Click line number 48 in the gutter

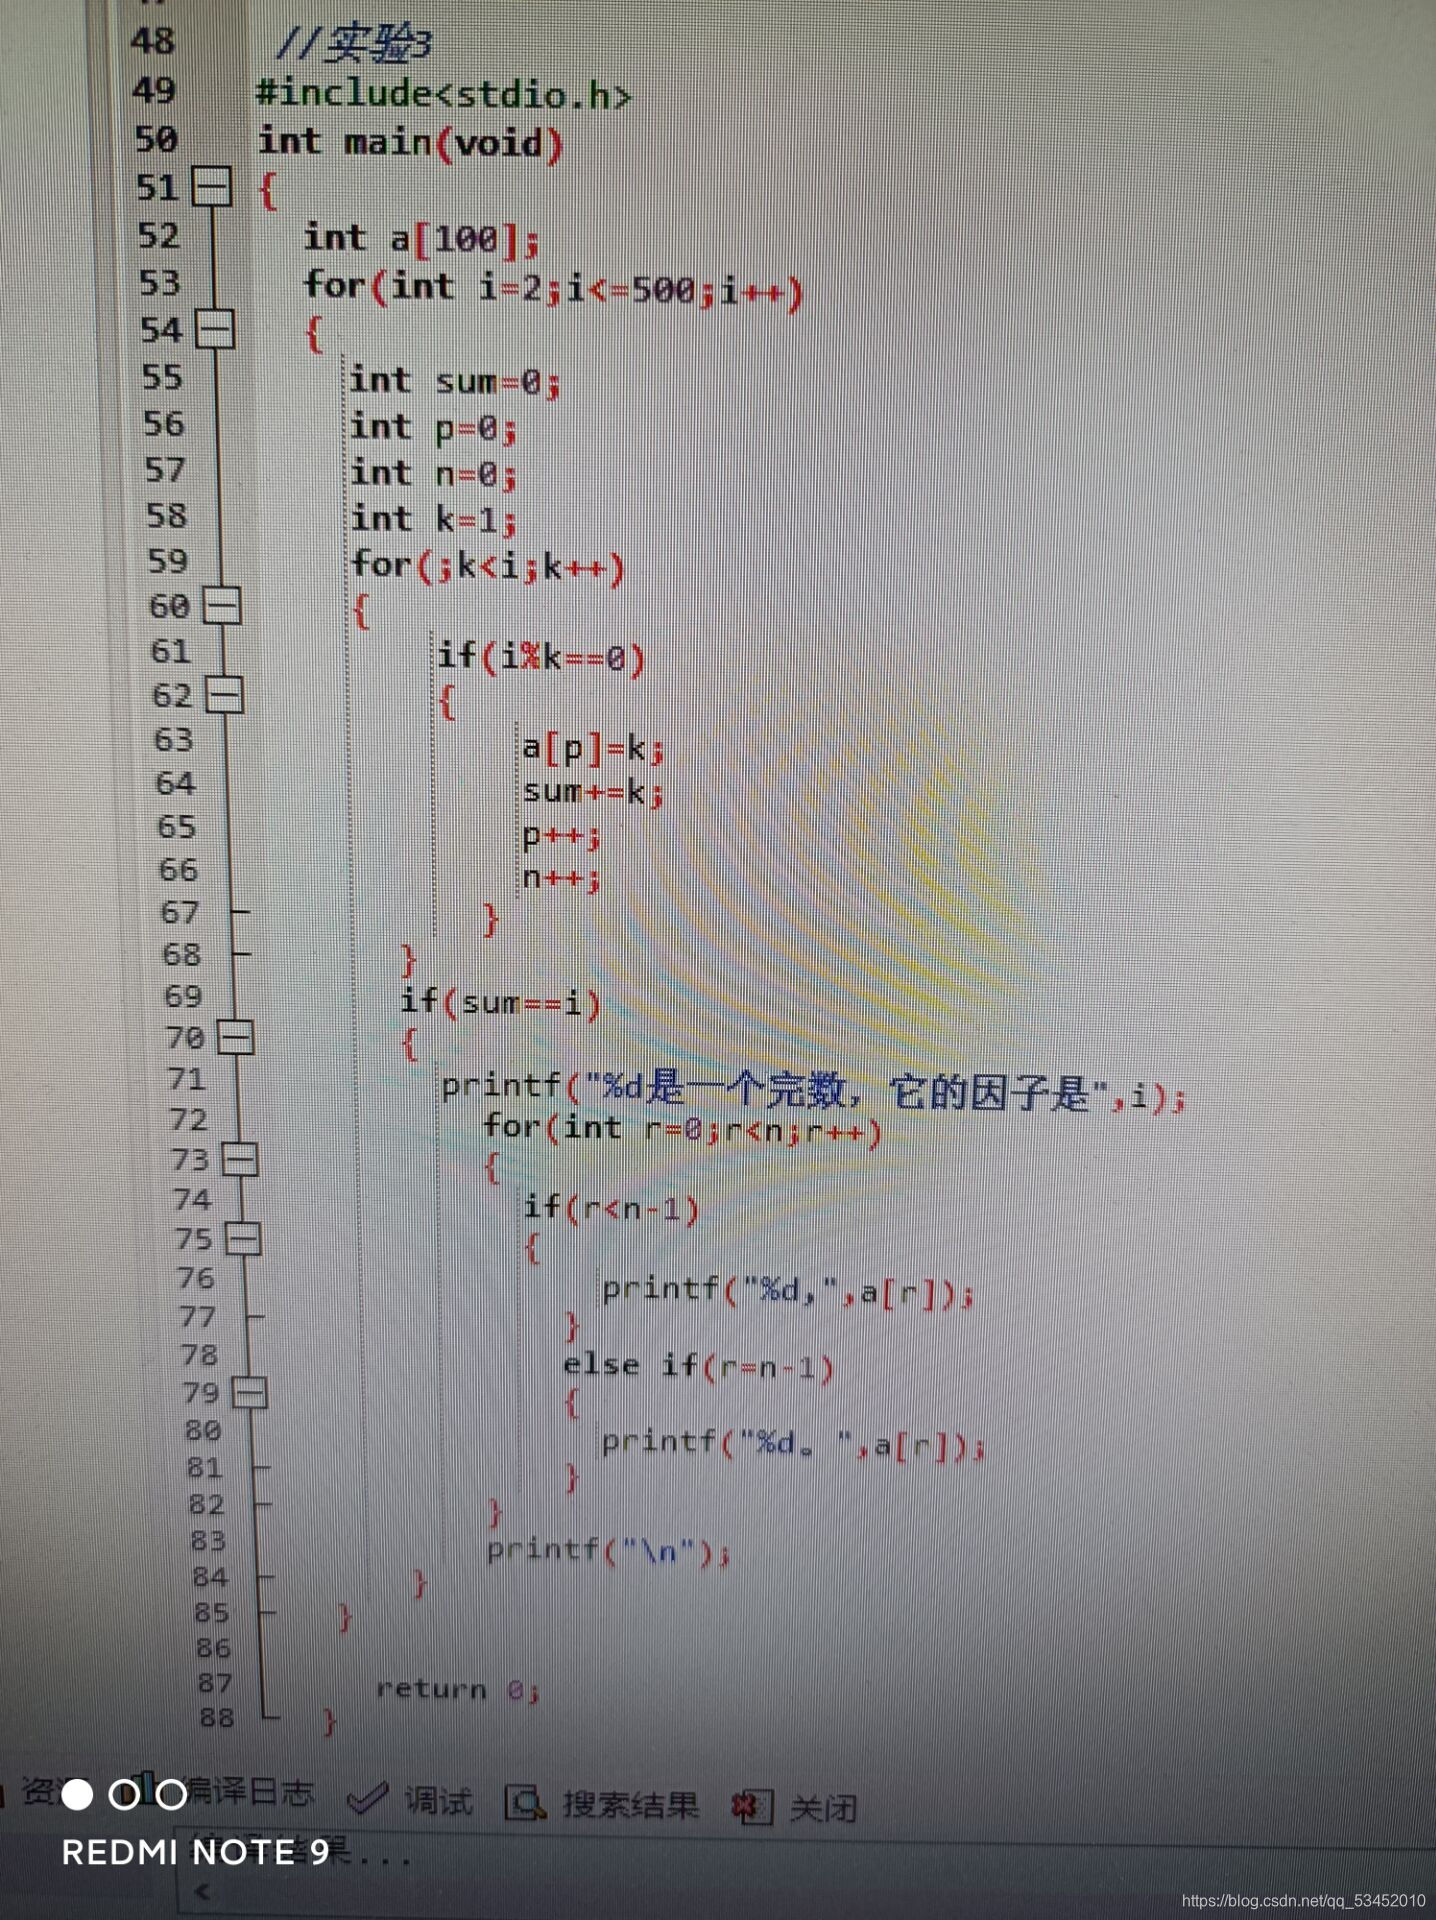pos(152,41)
